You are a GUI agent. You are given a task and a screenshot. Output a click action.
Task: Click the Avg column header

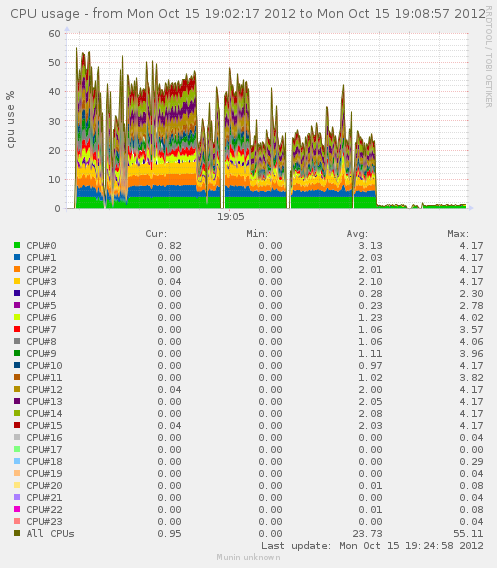357,234
